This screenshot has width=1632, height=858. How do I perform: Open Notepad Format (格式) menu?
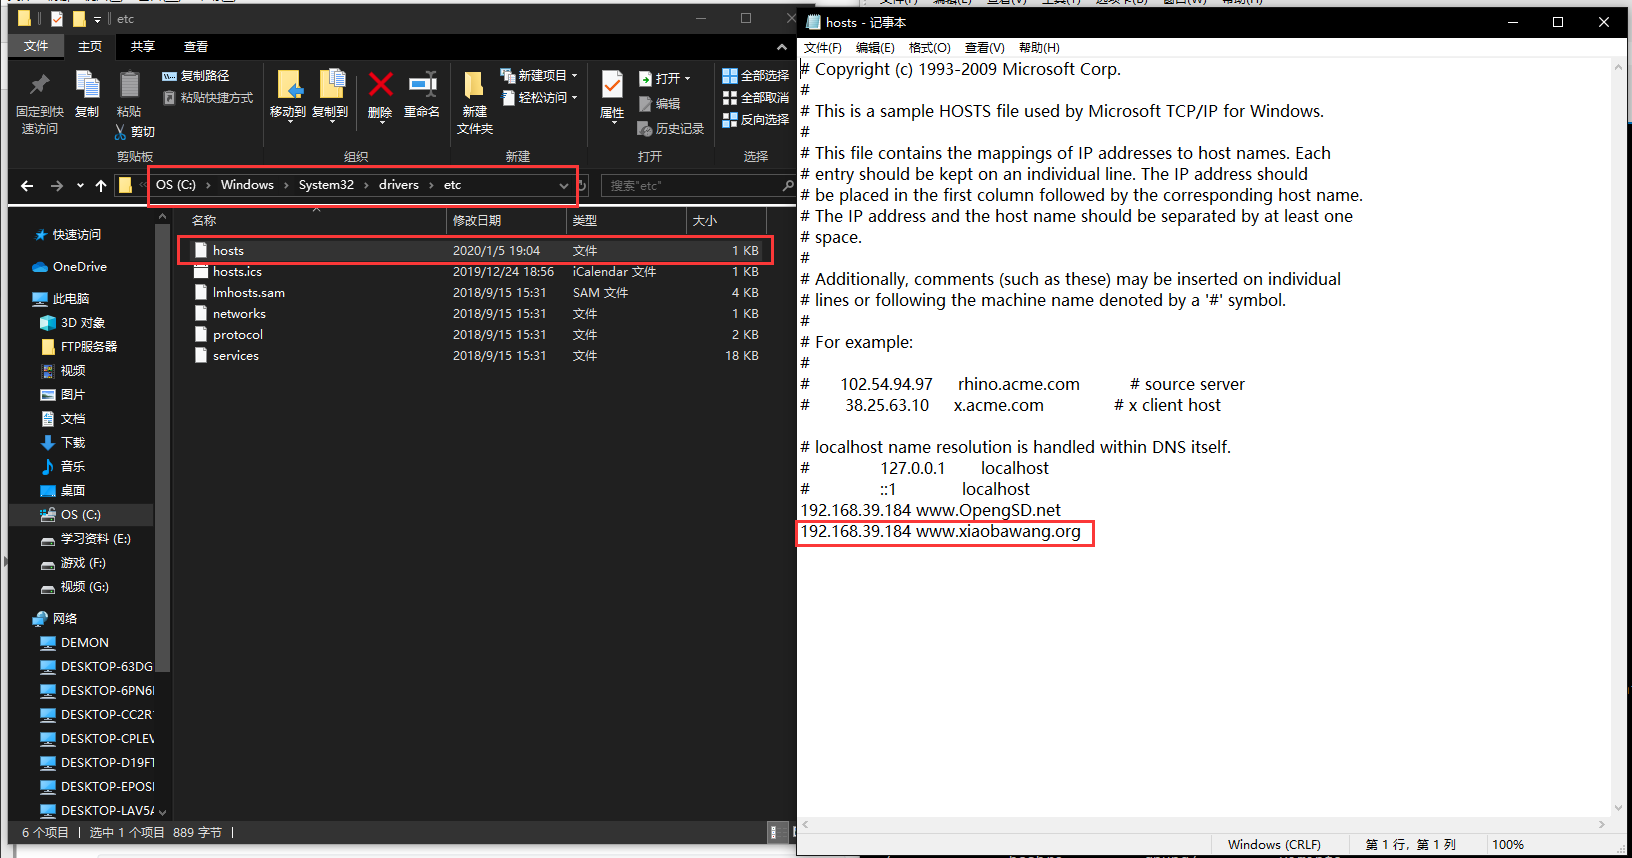929,48
